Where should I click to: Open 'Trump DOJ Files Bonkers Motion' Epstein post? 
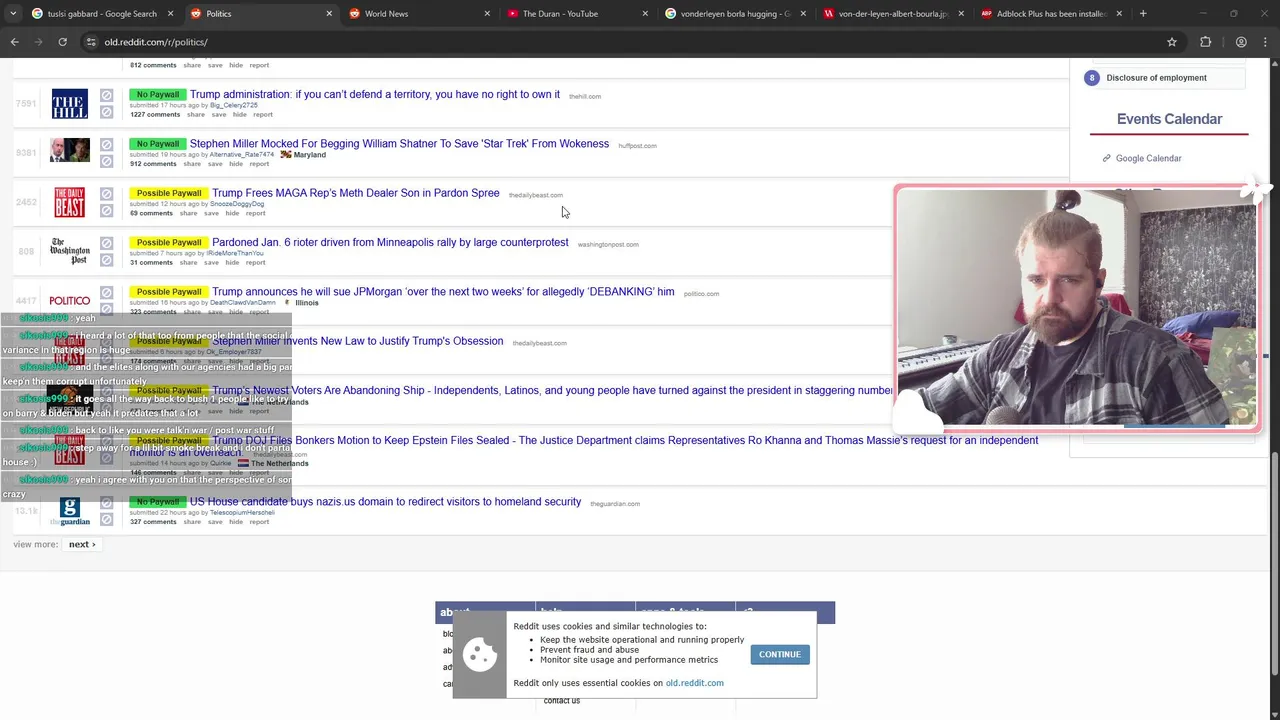(625, 440)
